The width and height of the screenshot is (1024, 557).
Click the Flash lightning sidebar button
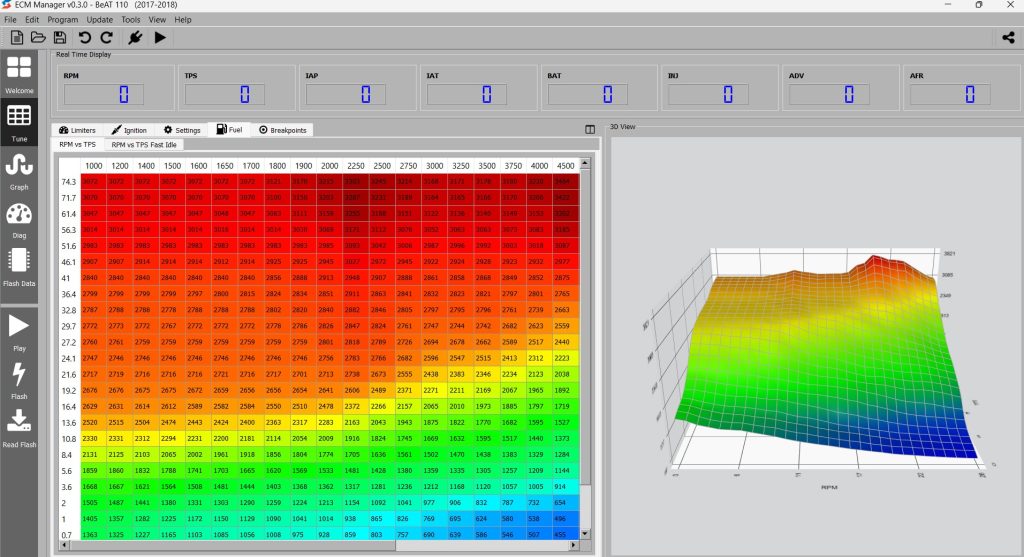[x=19, y=381]
